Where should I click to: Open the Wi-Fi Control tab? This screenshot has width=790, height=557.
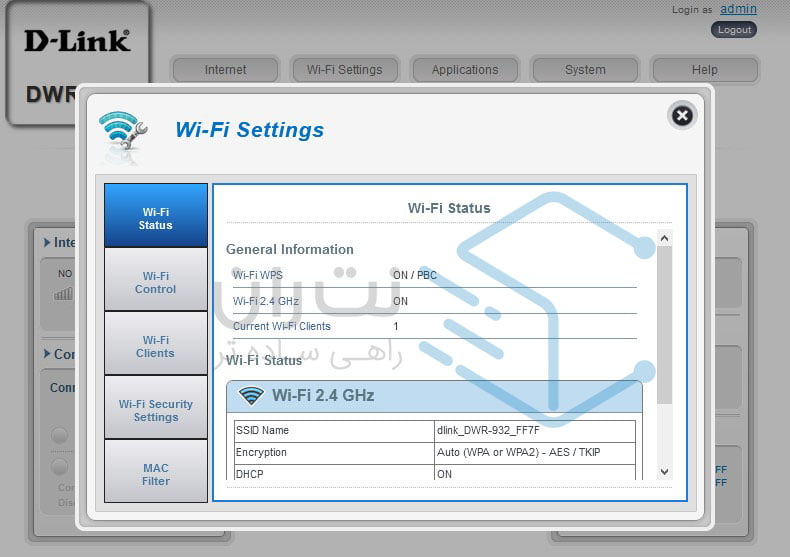(x=156, y=282)
